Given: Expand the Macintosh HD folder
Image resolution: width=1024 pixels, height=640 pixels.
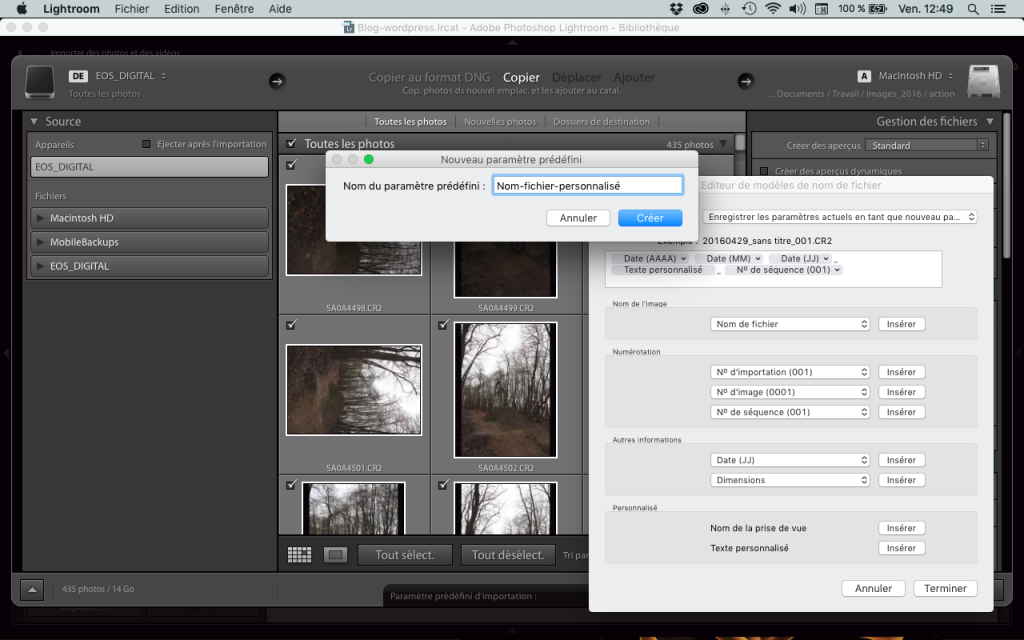Looking at the screenshot, I should coord(40,218).
